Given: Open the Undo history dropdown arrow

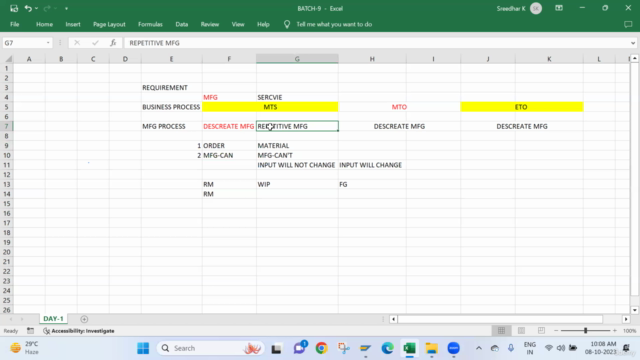Looking at the screenshot, I should click(36, 8).
